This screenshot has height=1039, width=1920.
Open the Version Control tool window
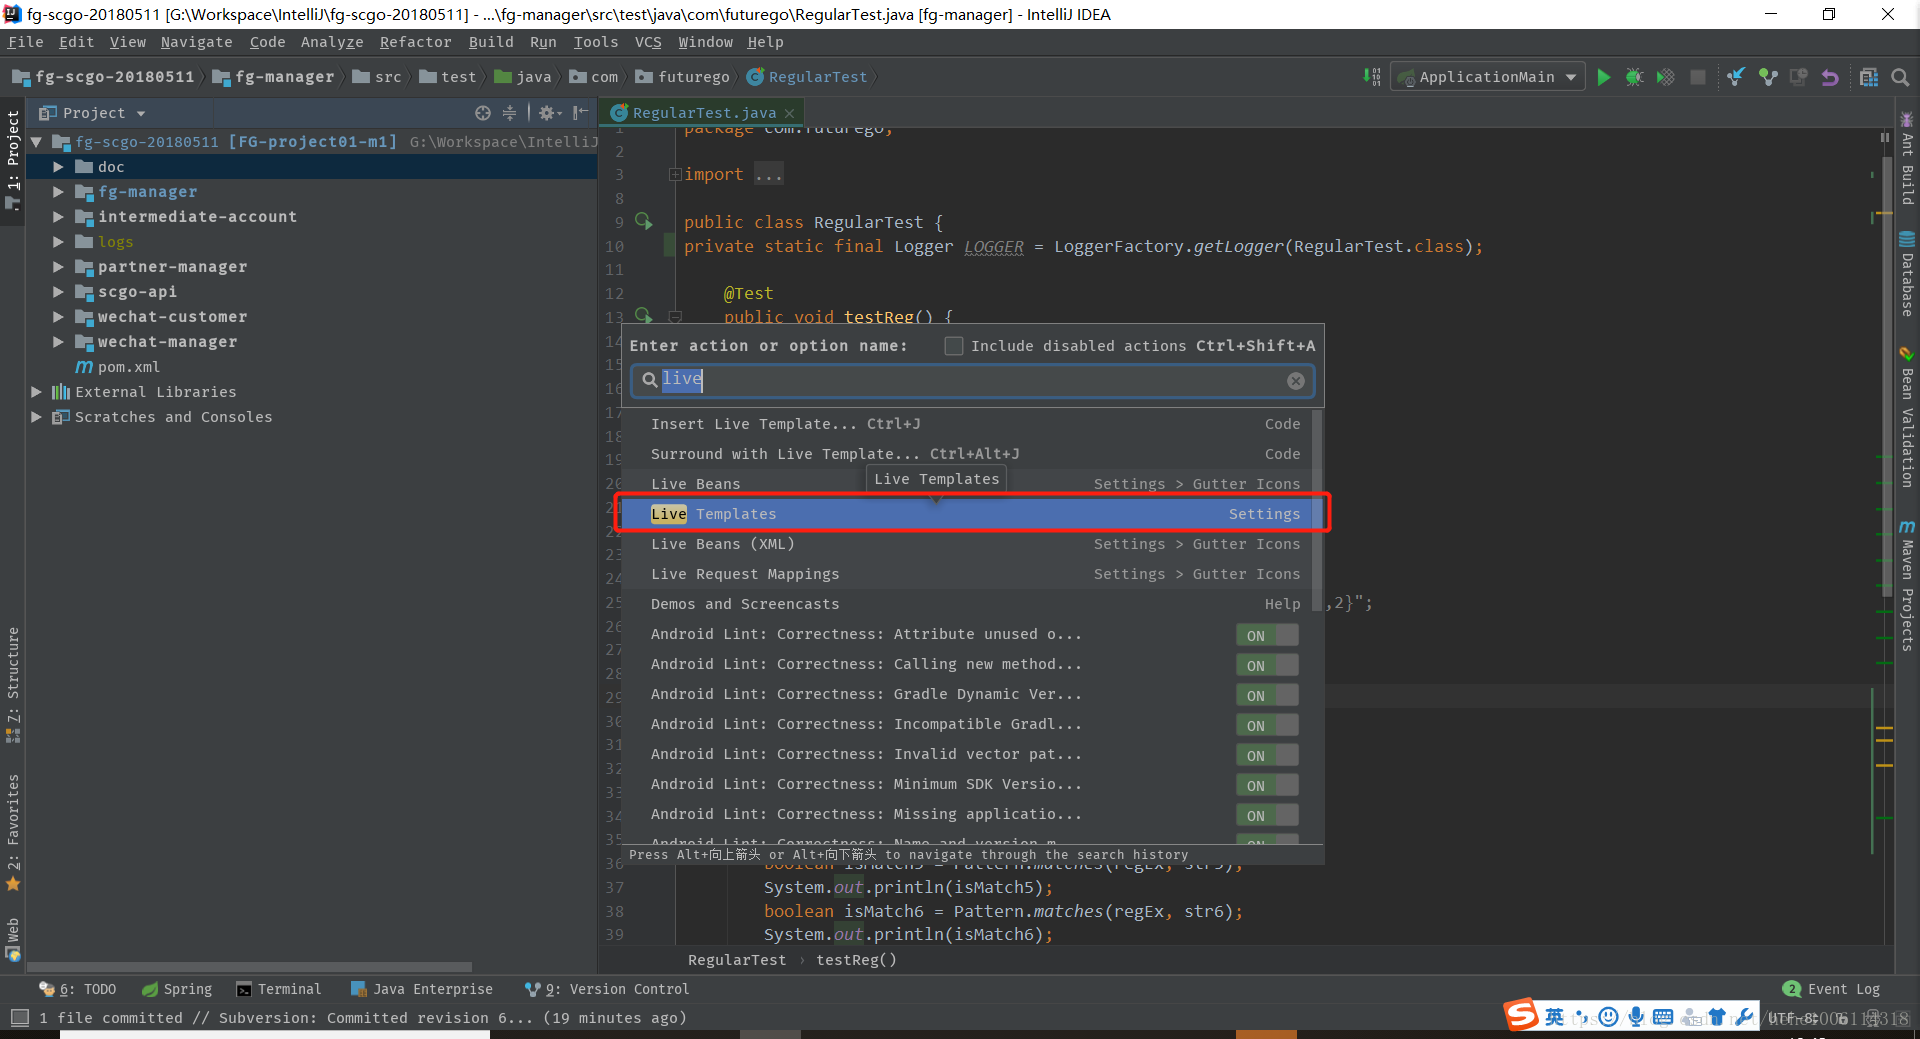point(607,989)
